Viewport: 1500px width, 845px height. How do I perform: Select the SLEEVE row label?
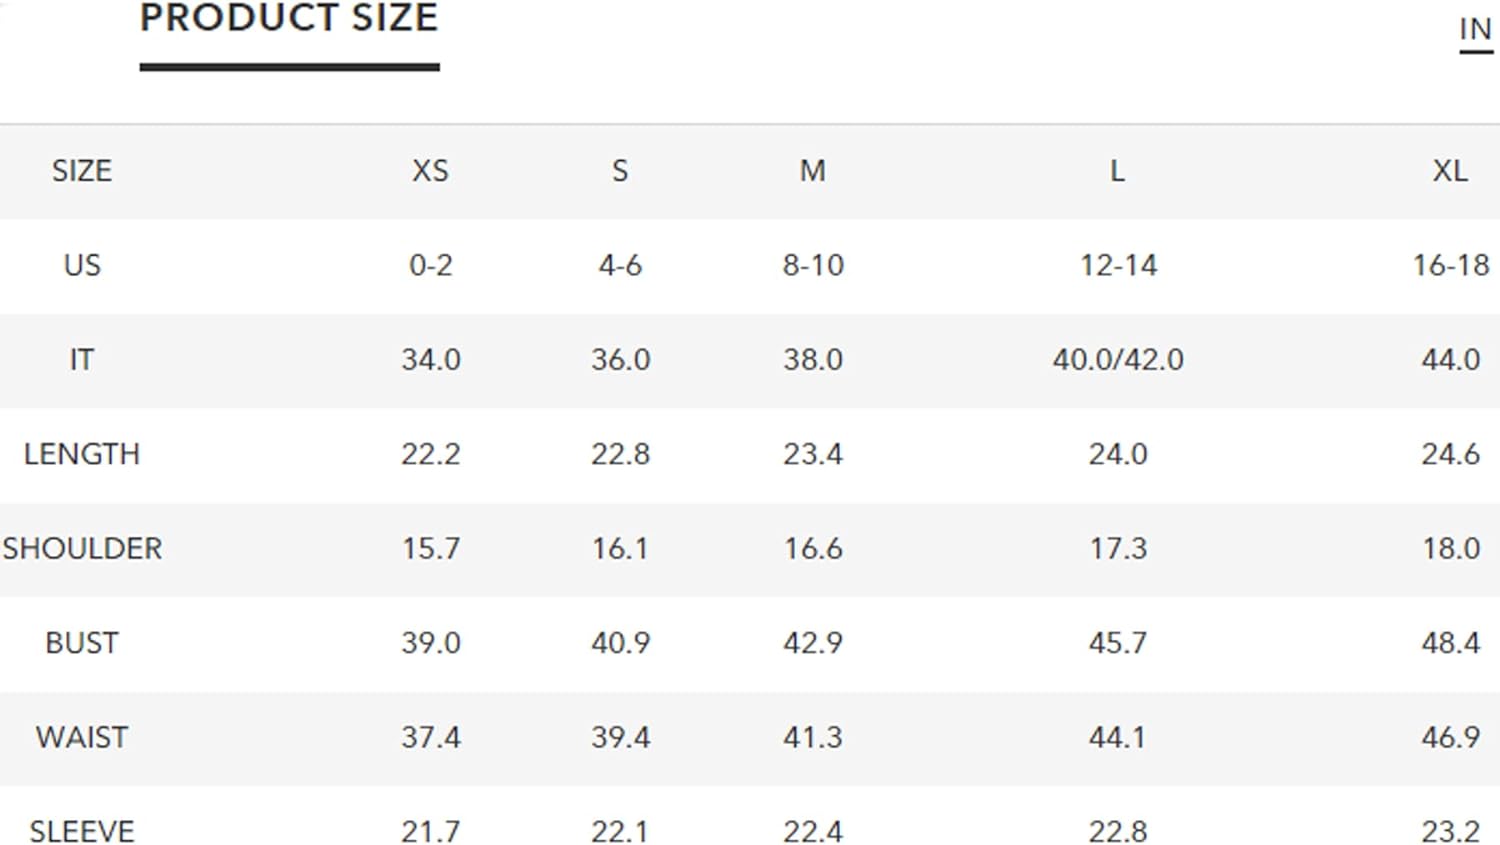[x=82, y=831]
